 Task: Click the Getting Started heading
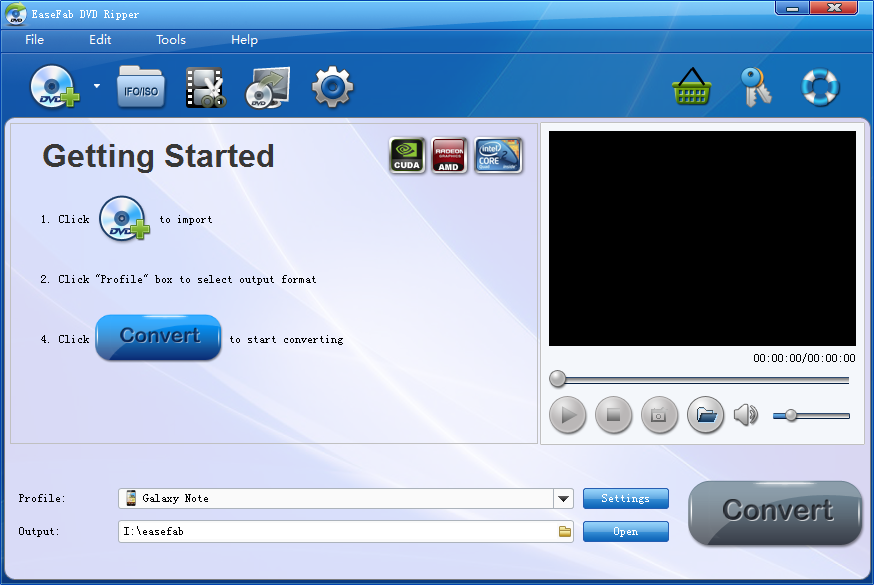(158, 156)
